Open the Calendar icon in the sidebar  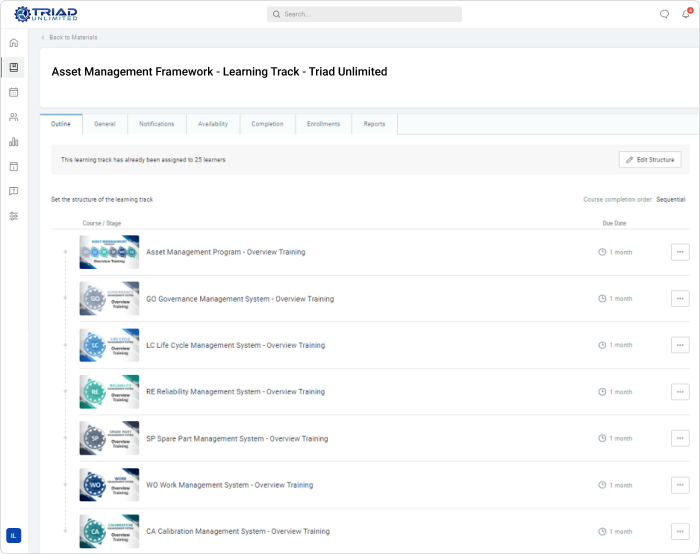point(14,92)
